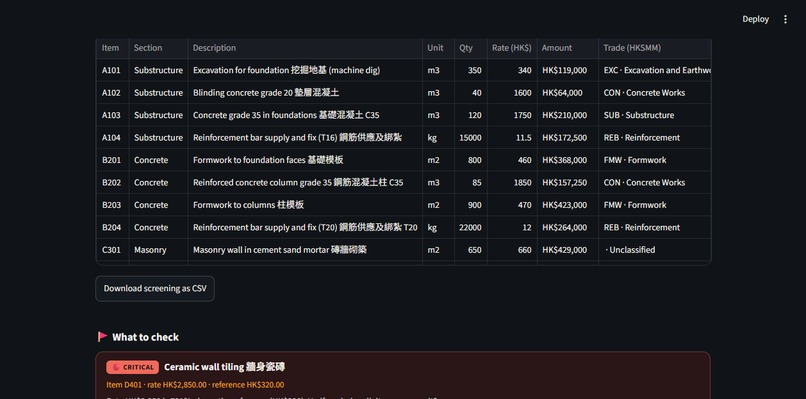Screen dimensions: 806x399
Task: Sort by the Section column header
Action: point(158,48)
